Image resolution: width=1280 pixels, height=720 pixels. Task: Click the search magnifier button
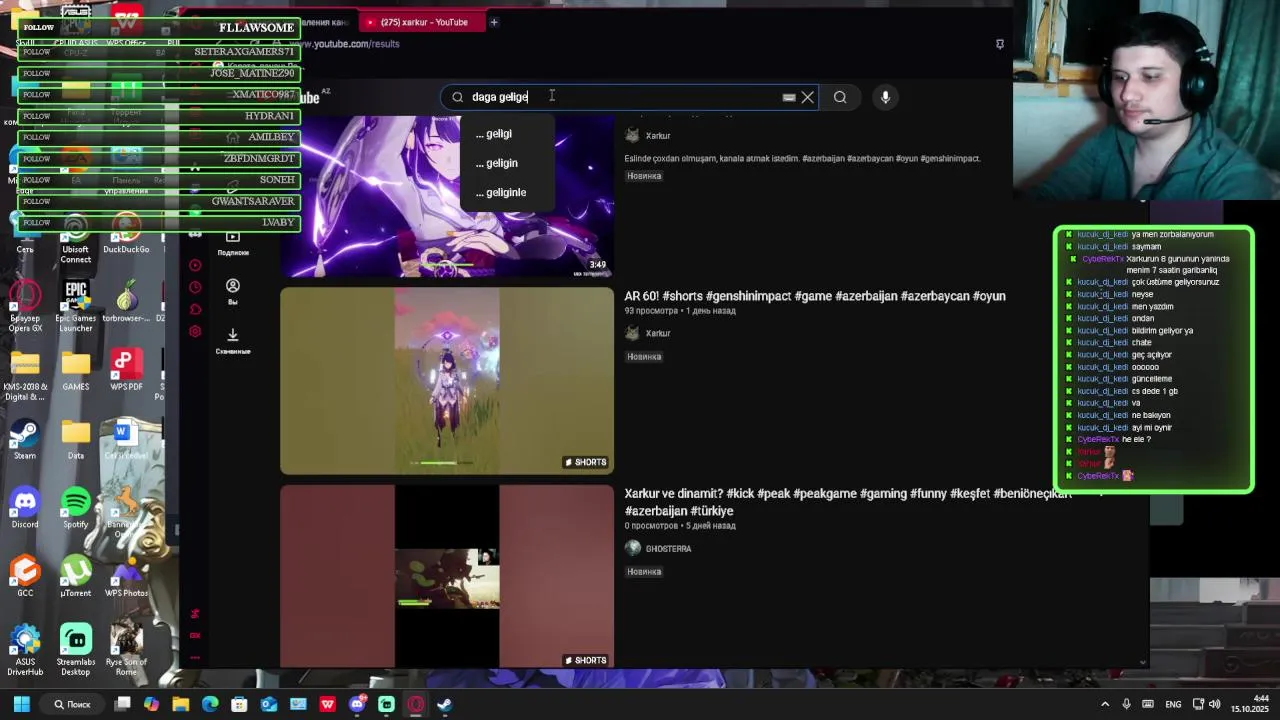click(x=840, y=97)
